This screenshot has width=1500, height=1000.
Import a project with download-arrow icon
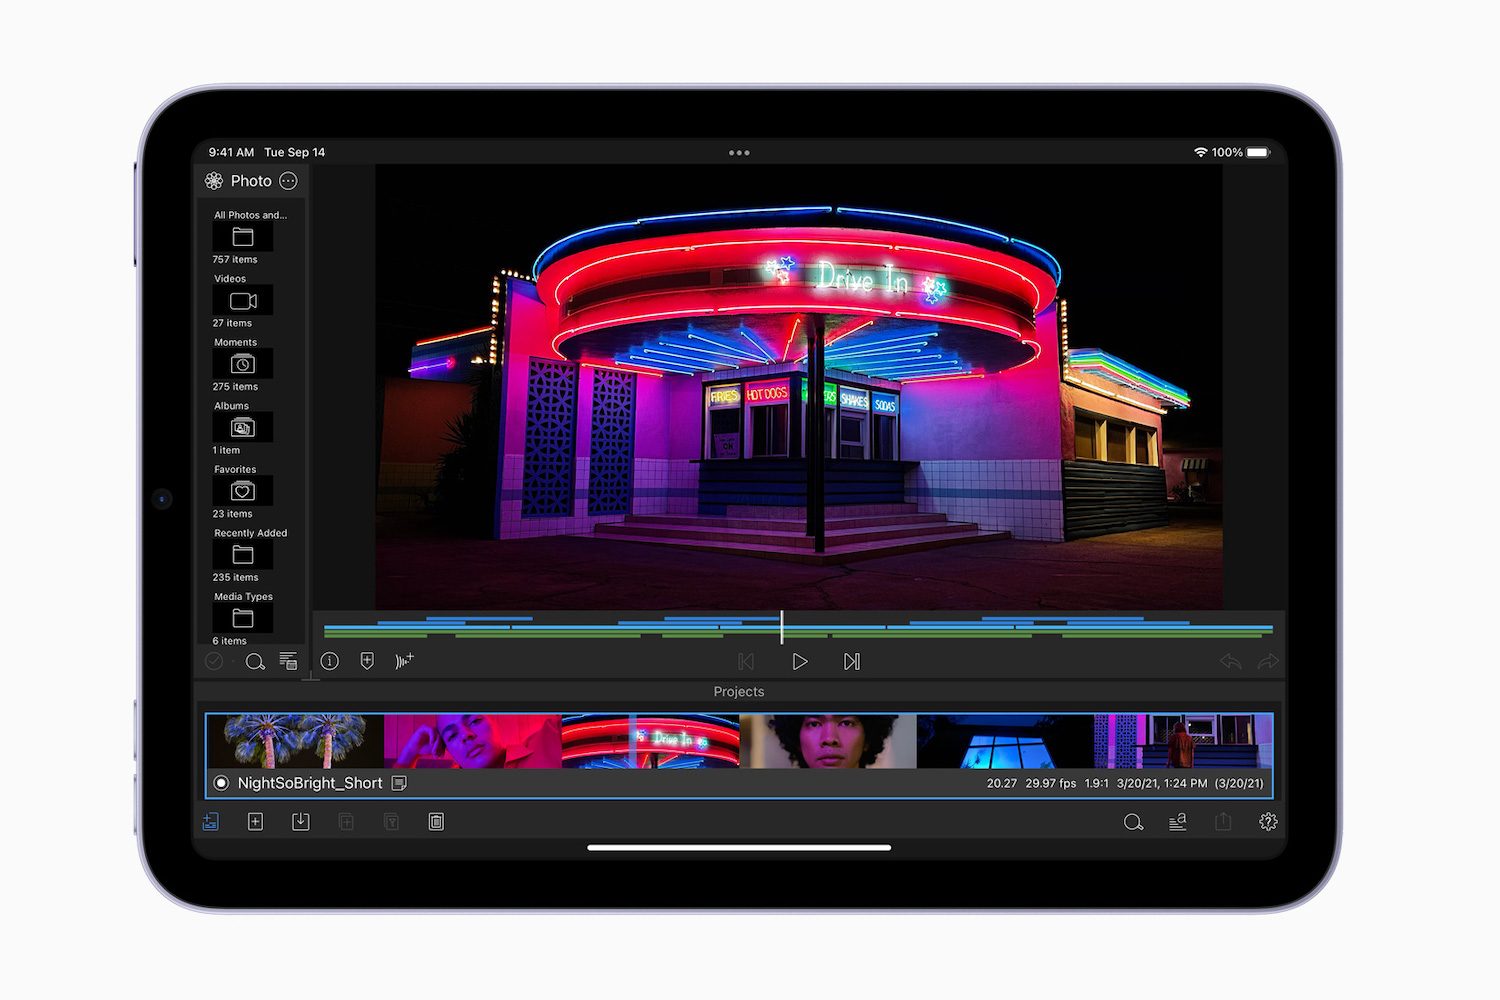[x=300, y=822]
